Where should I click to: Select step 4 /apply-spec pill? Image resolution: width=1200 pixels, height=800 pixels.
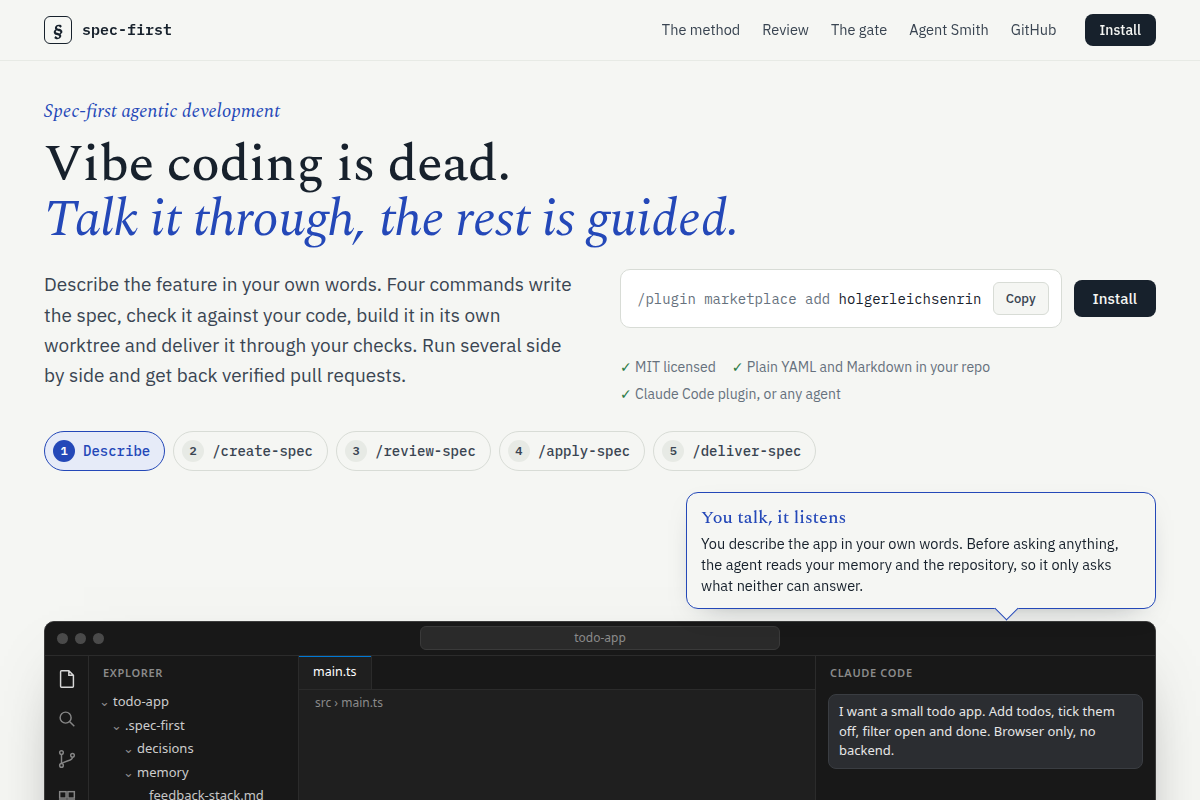tap(572, 451)
